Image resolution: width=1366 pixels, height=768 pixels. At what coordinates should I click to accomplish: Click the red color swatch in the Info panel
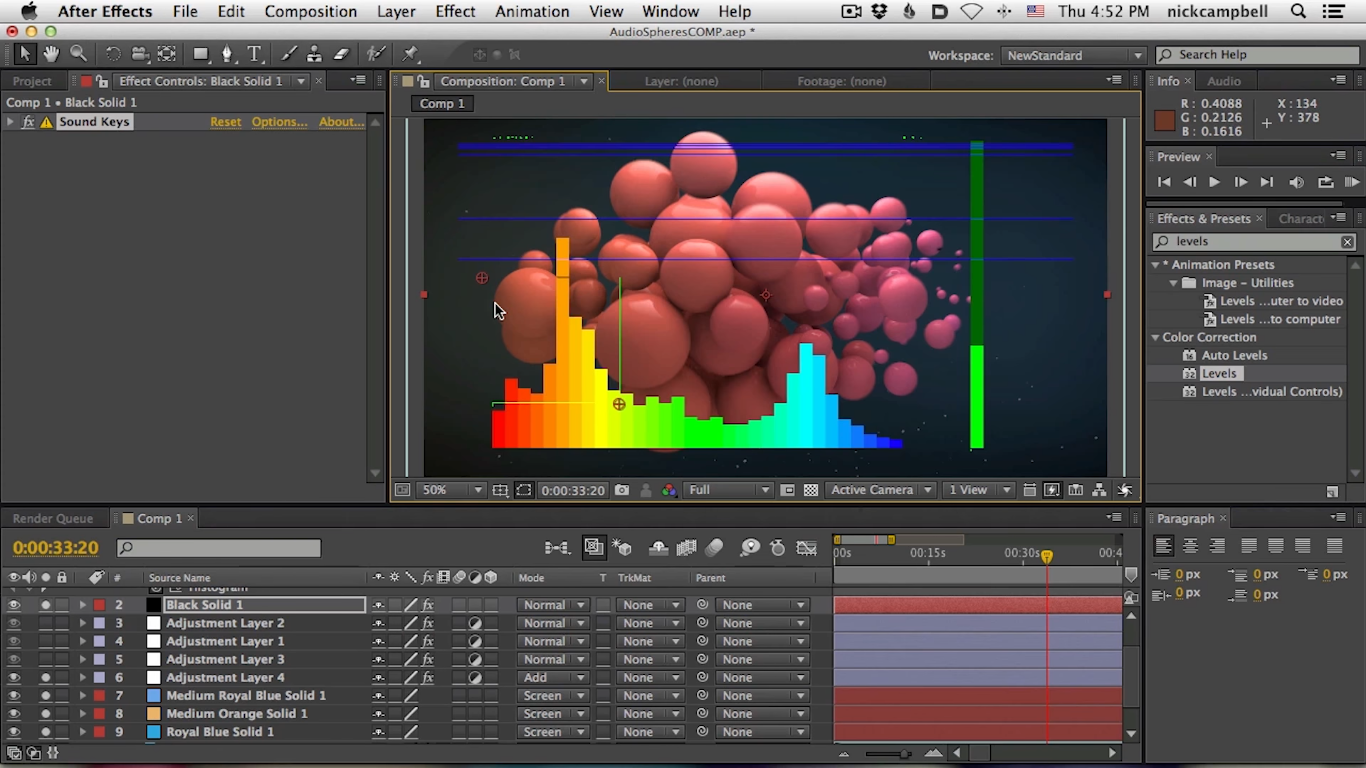tap(1164, 118)
